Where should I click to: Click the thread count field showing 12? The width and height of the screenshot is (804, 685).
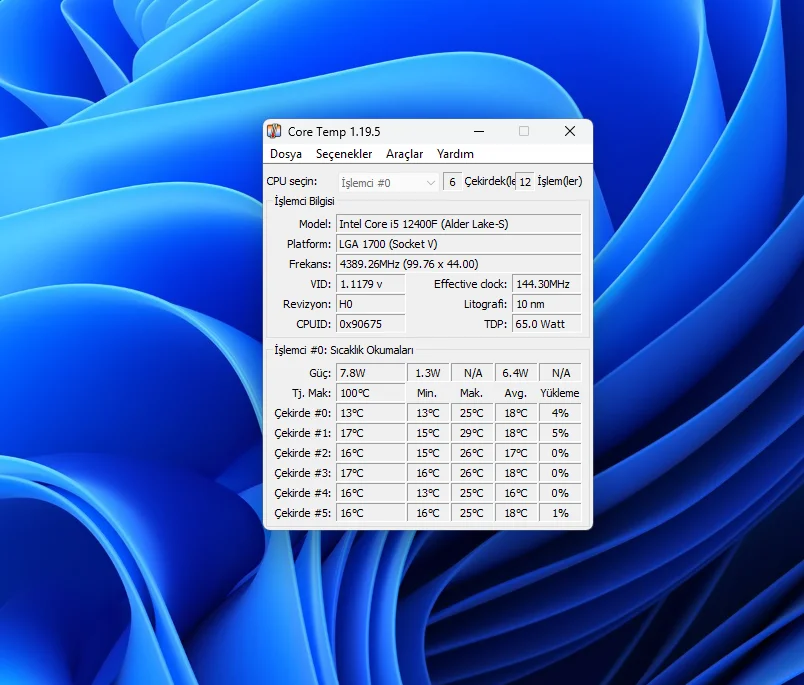coord(525,182)
